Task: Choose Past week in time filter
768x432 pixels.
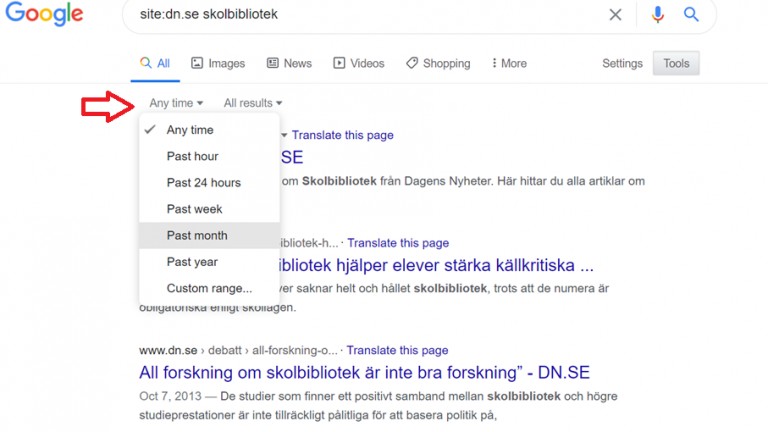Action: pyautogui.click(x=209, y=209)
